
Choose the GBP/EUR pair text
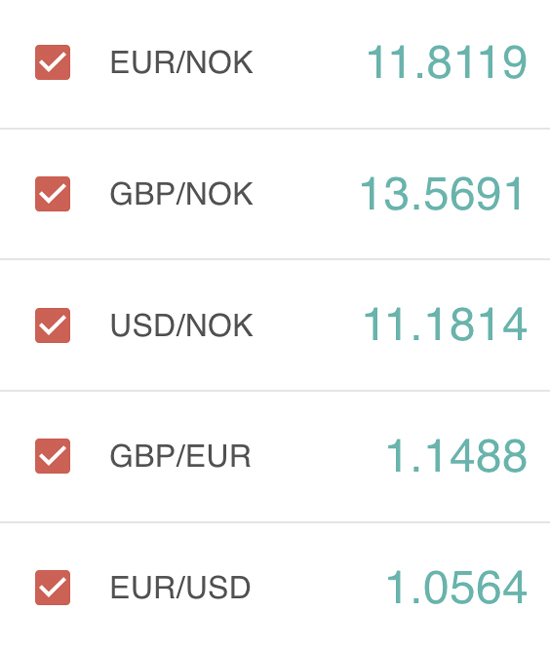click(x=180, y=456)
